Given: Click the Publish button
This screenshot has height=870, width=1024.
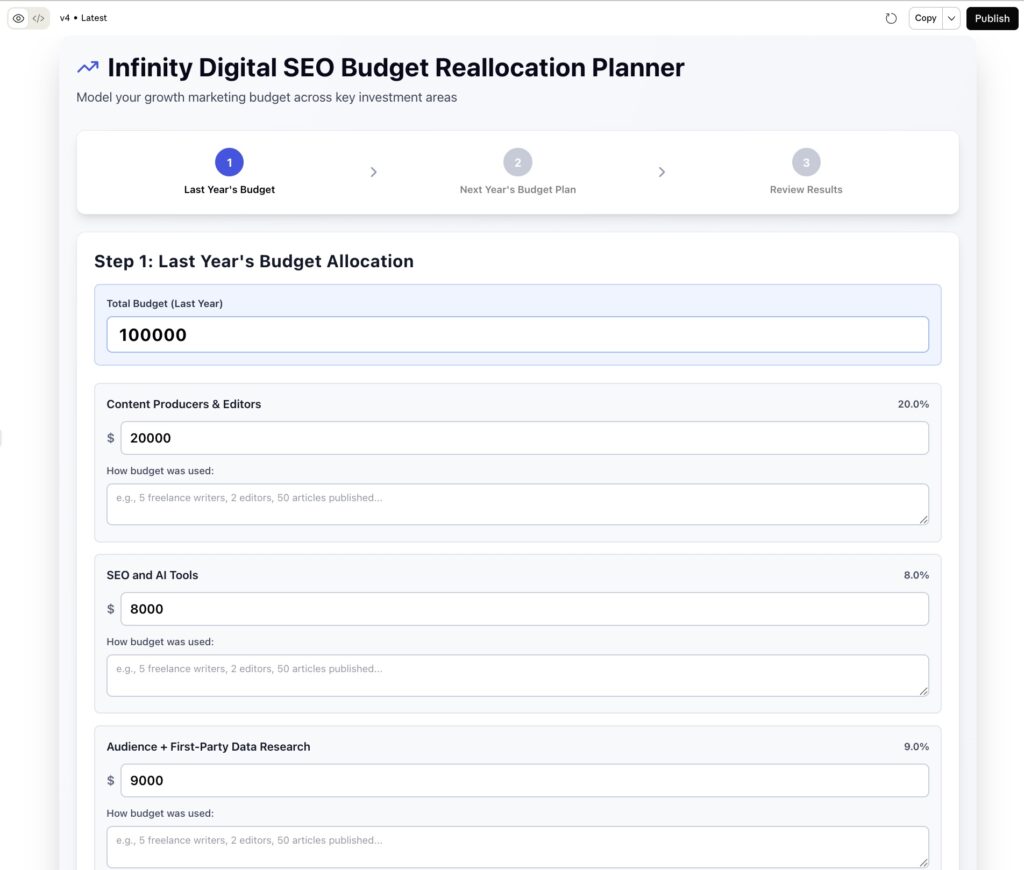Looking at the screenshot, I should 992,18.
